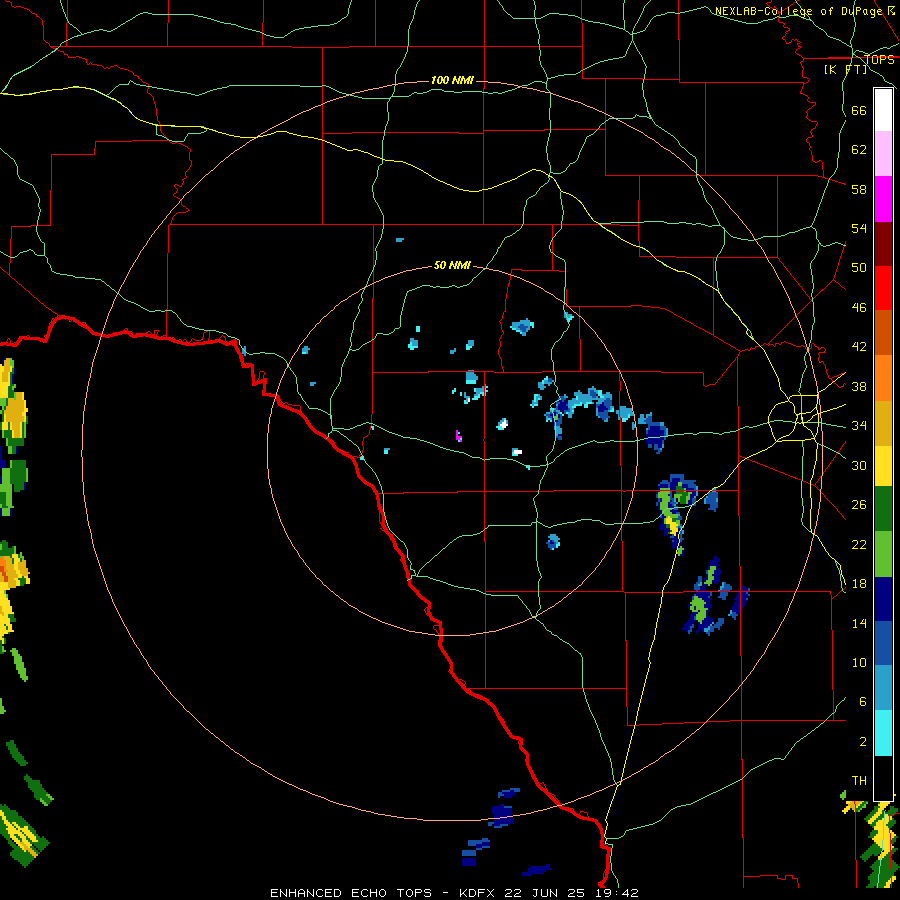Click the small magenta echo near radar center

(459, 436)
